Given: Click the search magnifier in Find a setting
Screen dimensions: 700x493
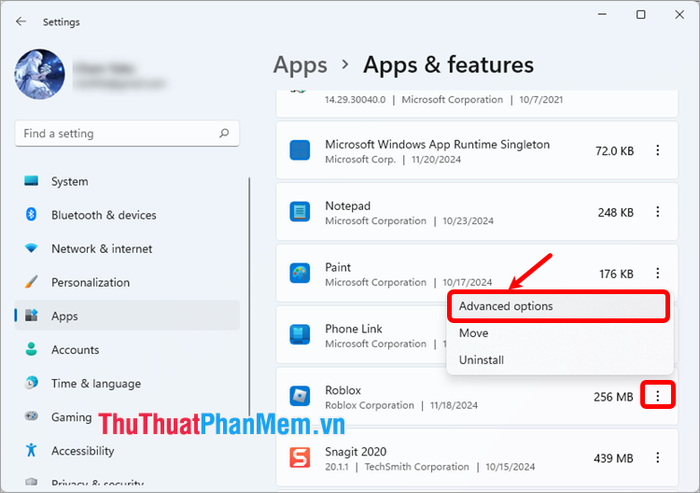Looking at the screenshot, I should click(224, 133).
